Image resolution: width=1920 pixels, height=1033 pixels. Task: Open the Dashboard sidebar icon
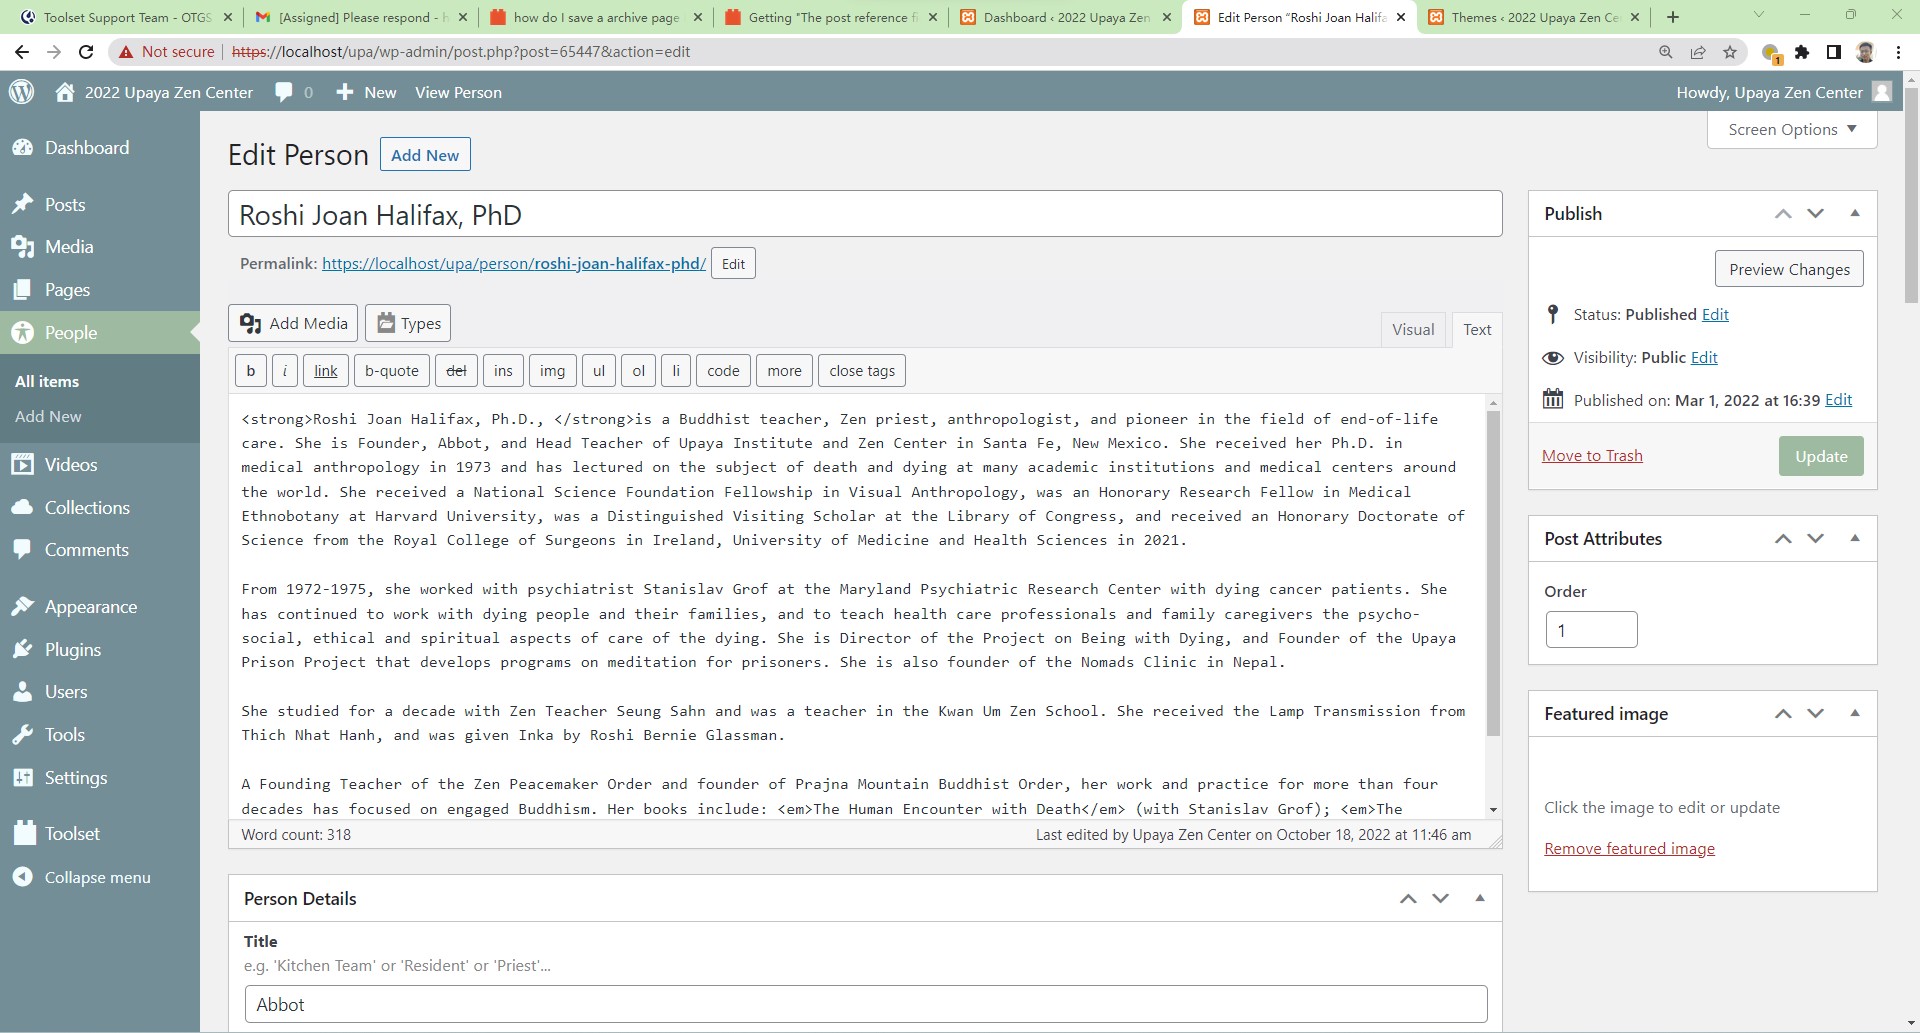tap(23, 148)
